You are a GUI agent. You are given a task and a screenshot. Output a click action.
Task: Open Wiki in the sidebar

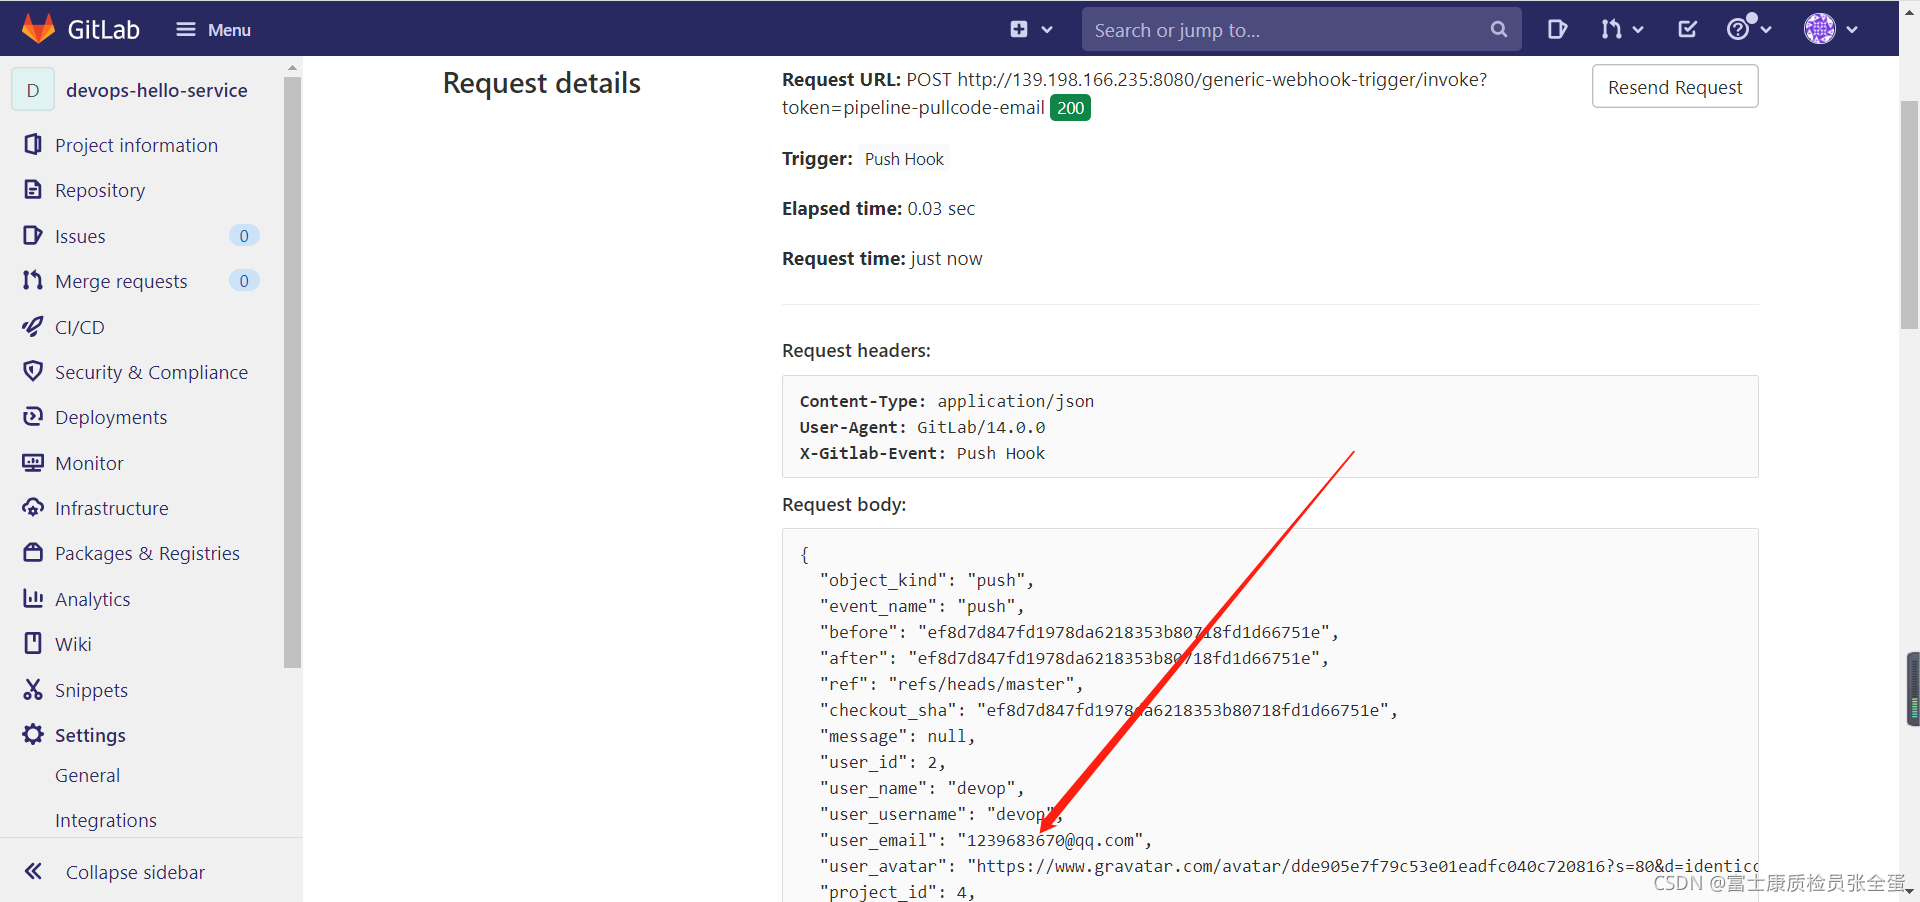tap(73, 644)
